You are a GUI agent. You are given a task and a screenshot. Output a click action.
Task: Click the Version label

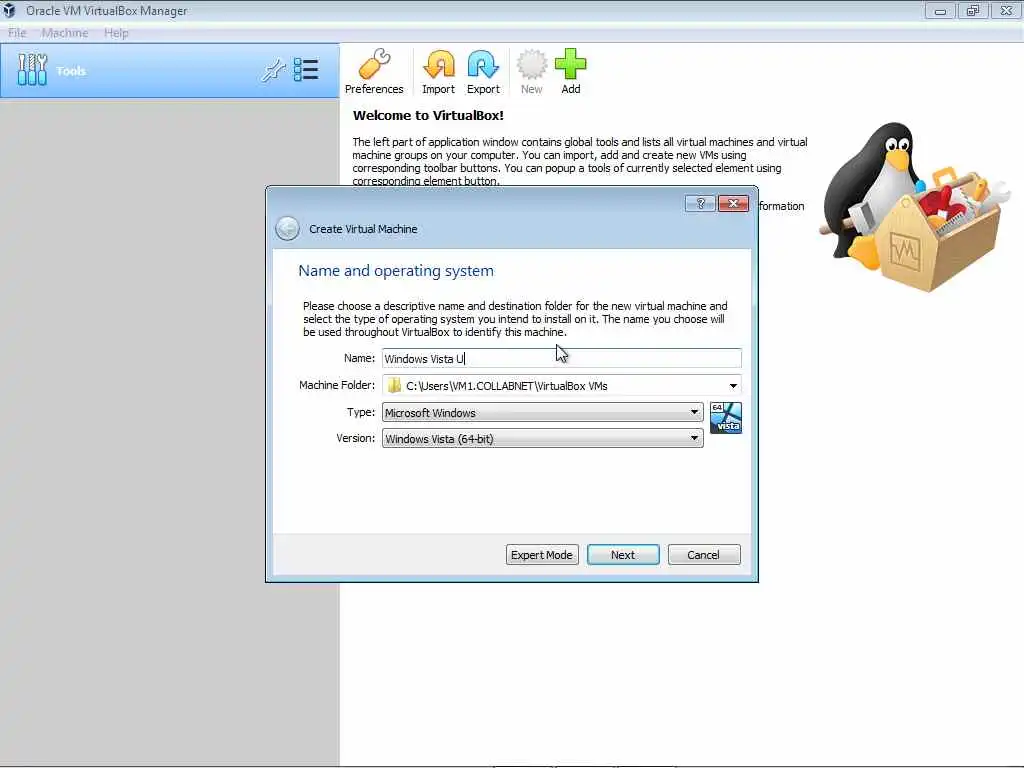(356, 438)
